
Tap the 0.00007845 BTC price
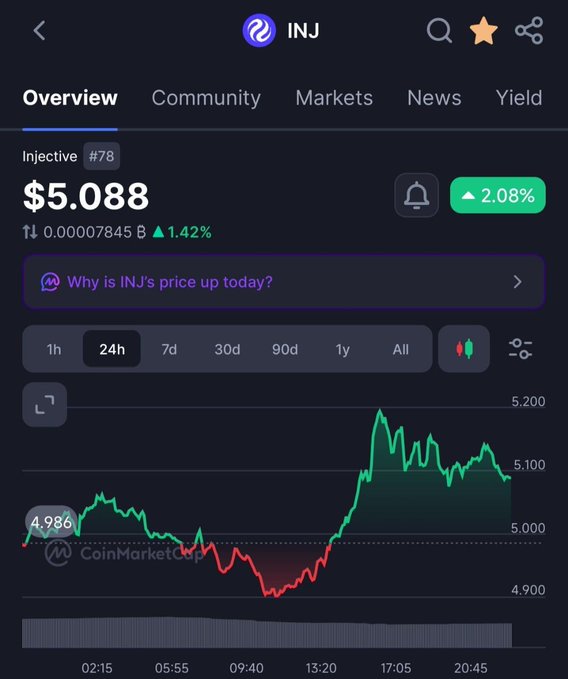pos(95,233)
